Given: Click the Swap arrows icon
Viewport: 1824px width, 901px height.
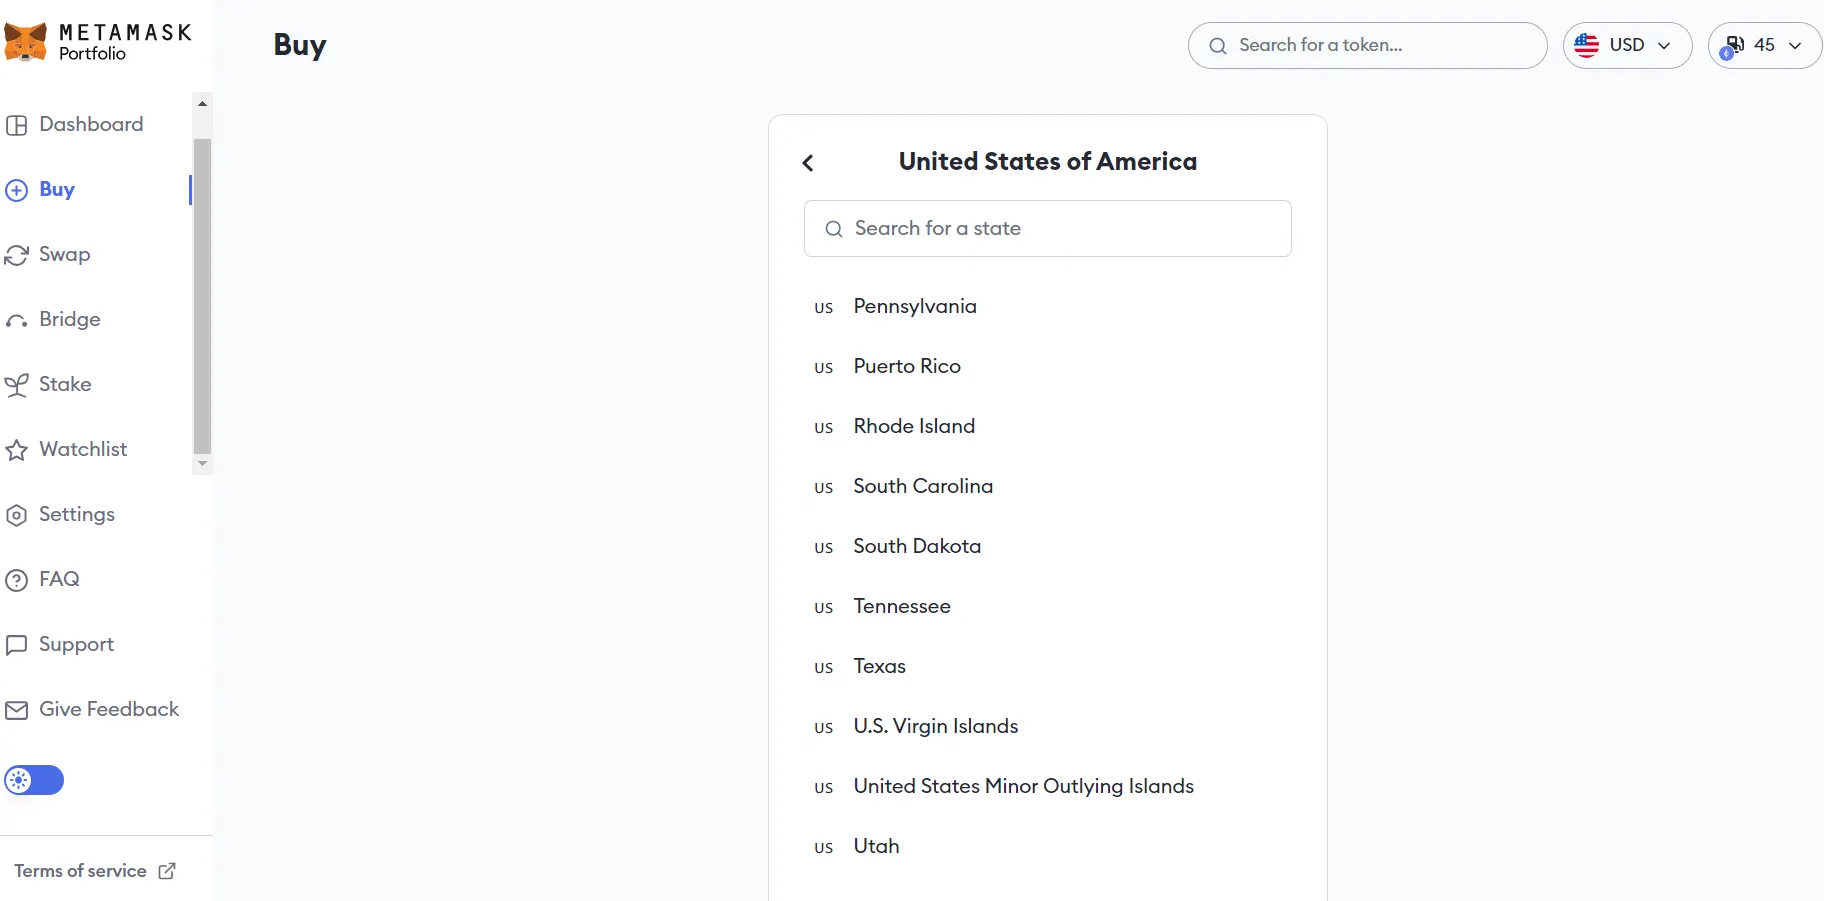Looking at the screenshot, I should (x=17, y=255).
